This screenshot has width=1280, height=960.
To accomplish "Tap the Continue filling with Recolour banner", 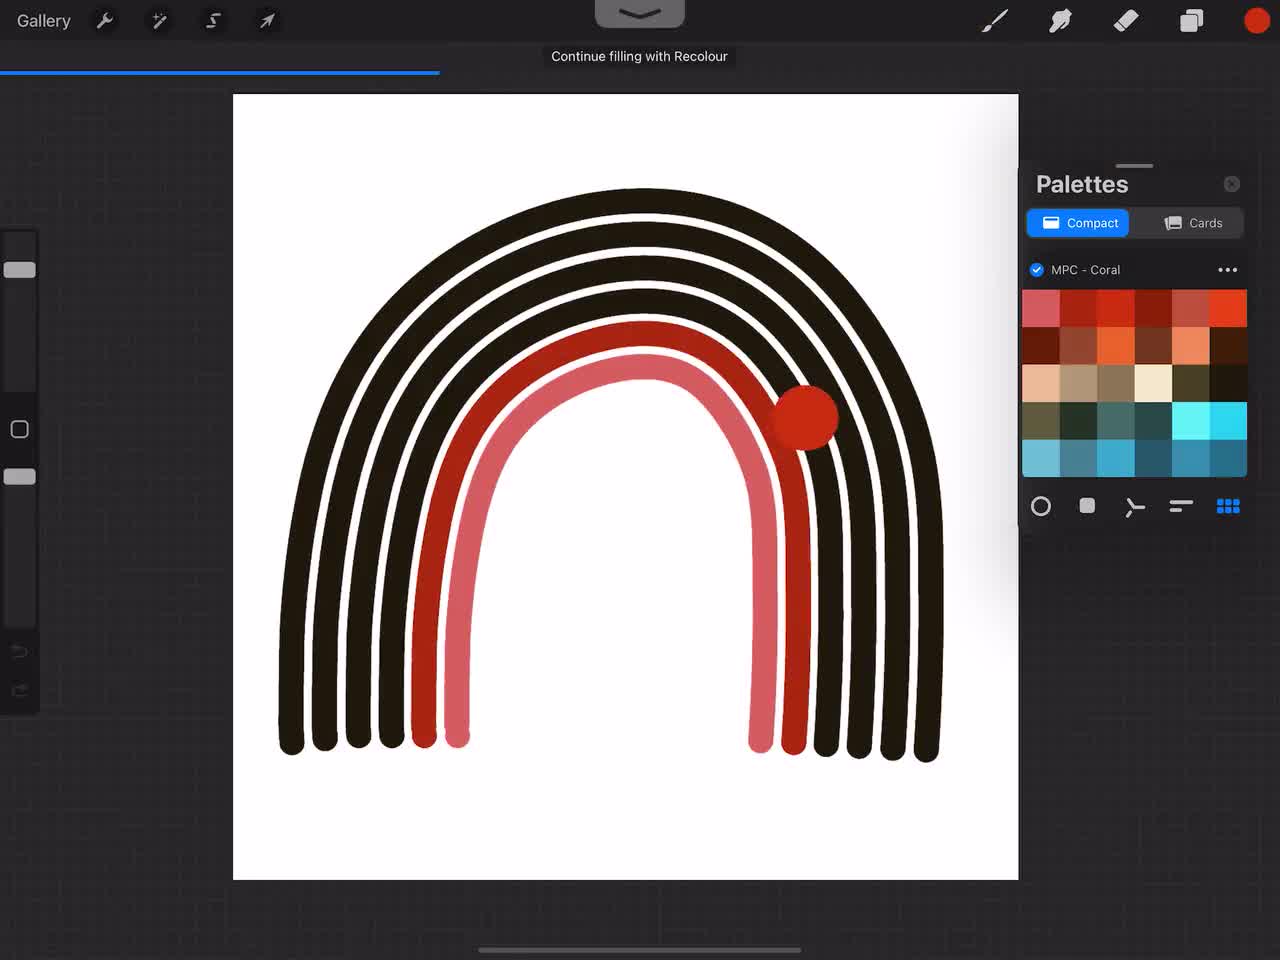I will pos(639,57).
